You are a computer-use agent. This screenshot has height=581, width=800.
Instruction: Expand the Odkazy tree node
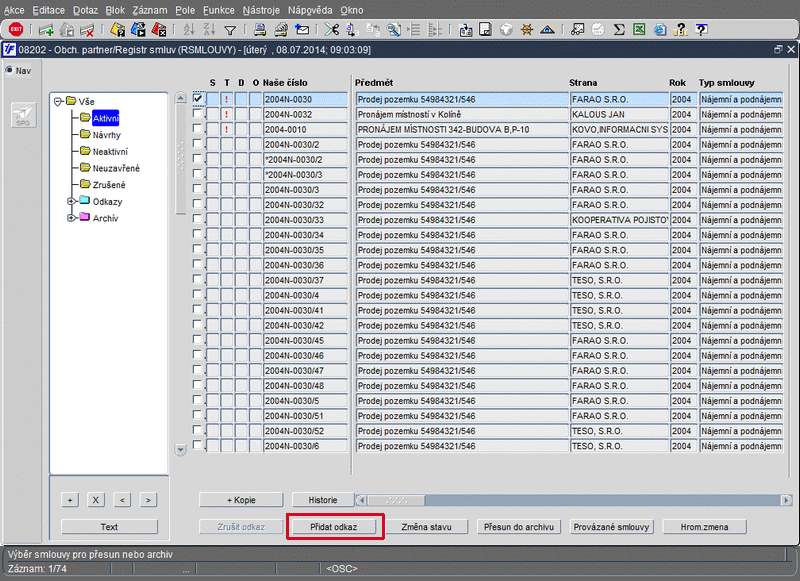click(x=71, y=201)
